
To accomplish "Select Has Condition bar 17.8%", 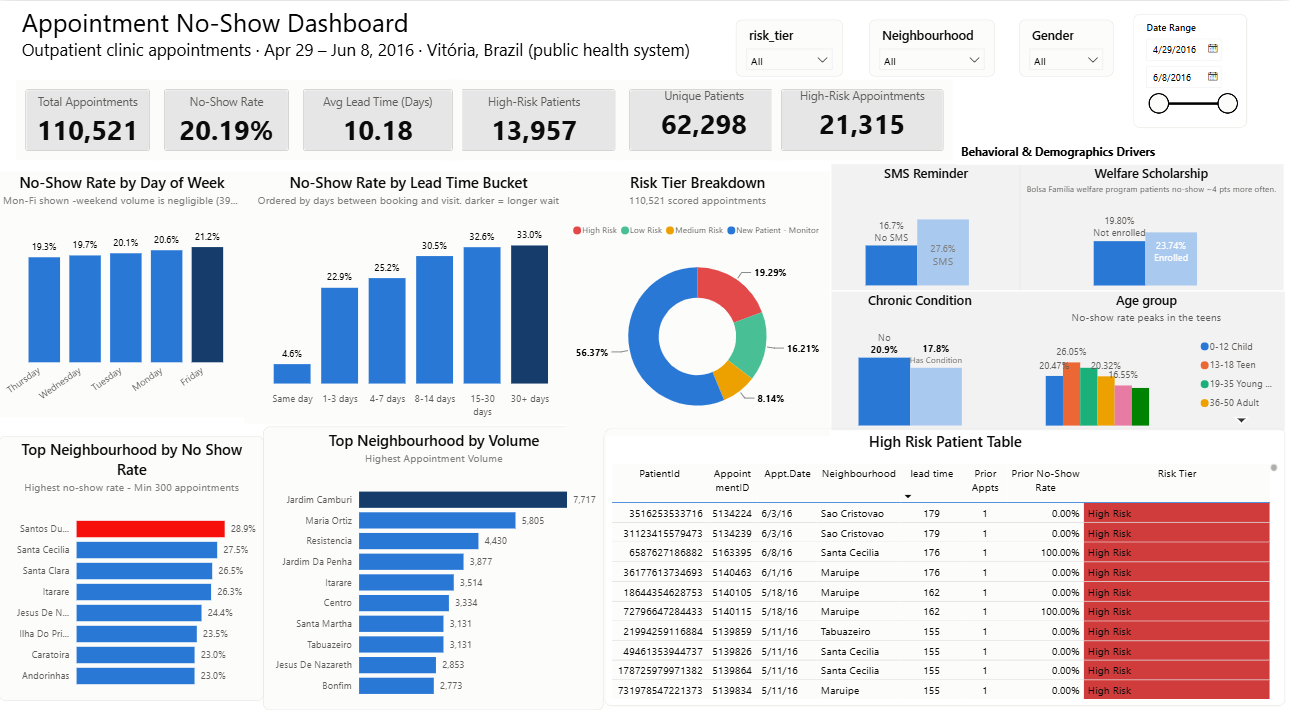I will (x=936, y=397).
